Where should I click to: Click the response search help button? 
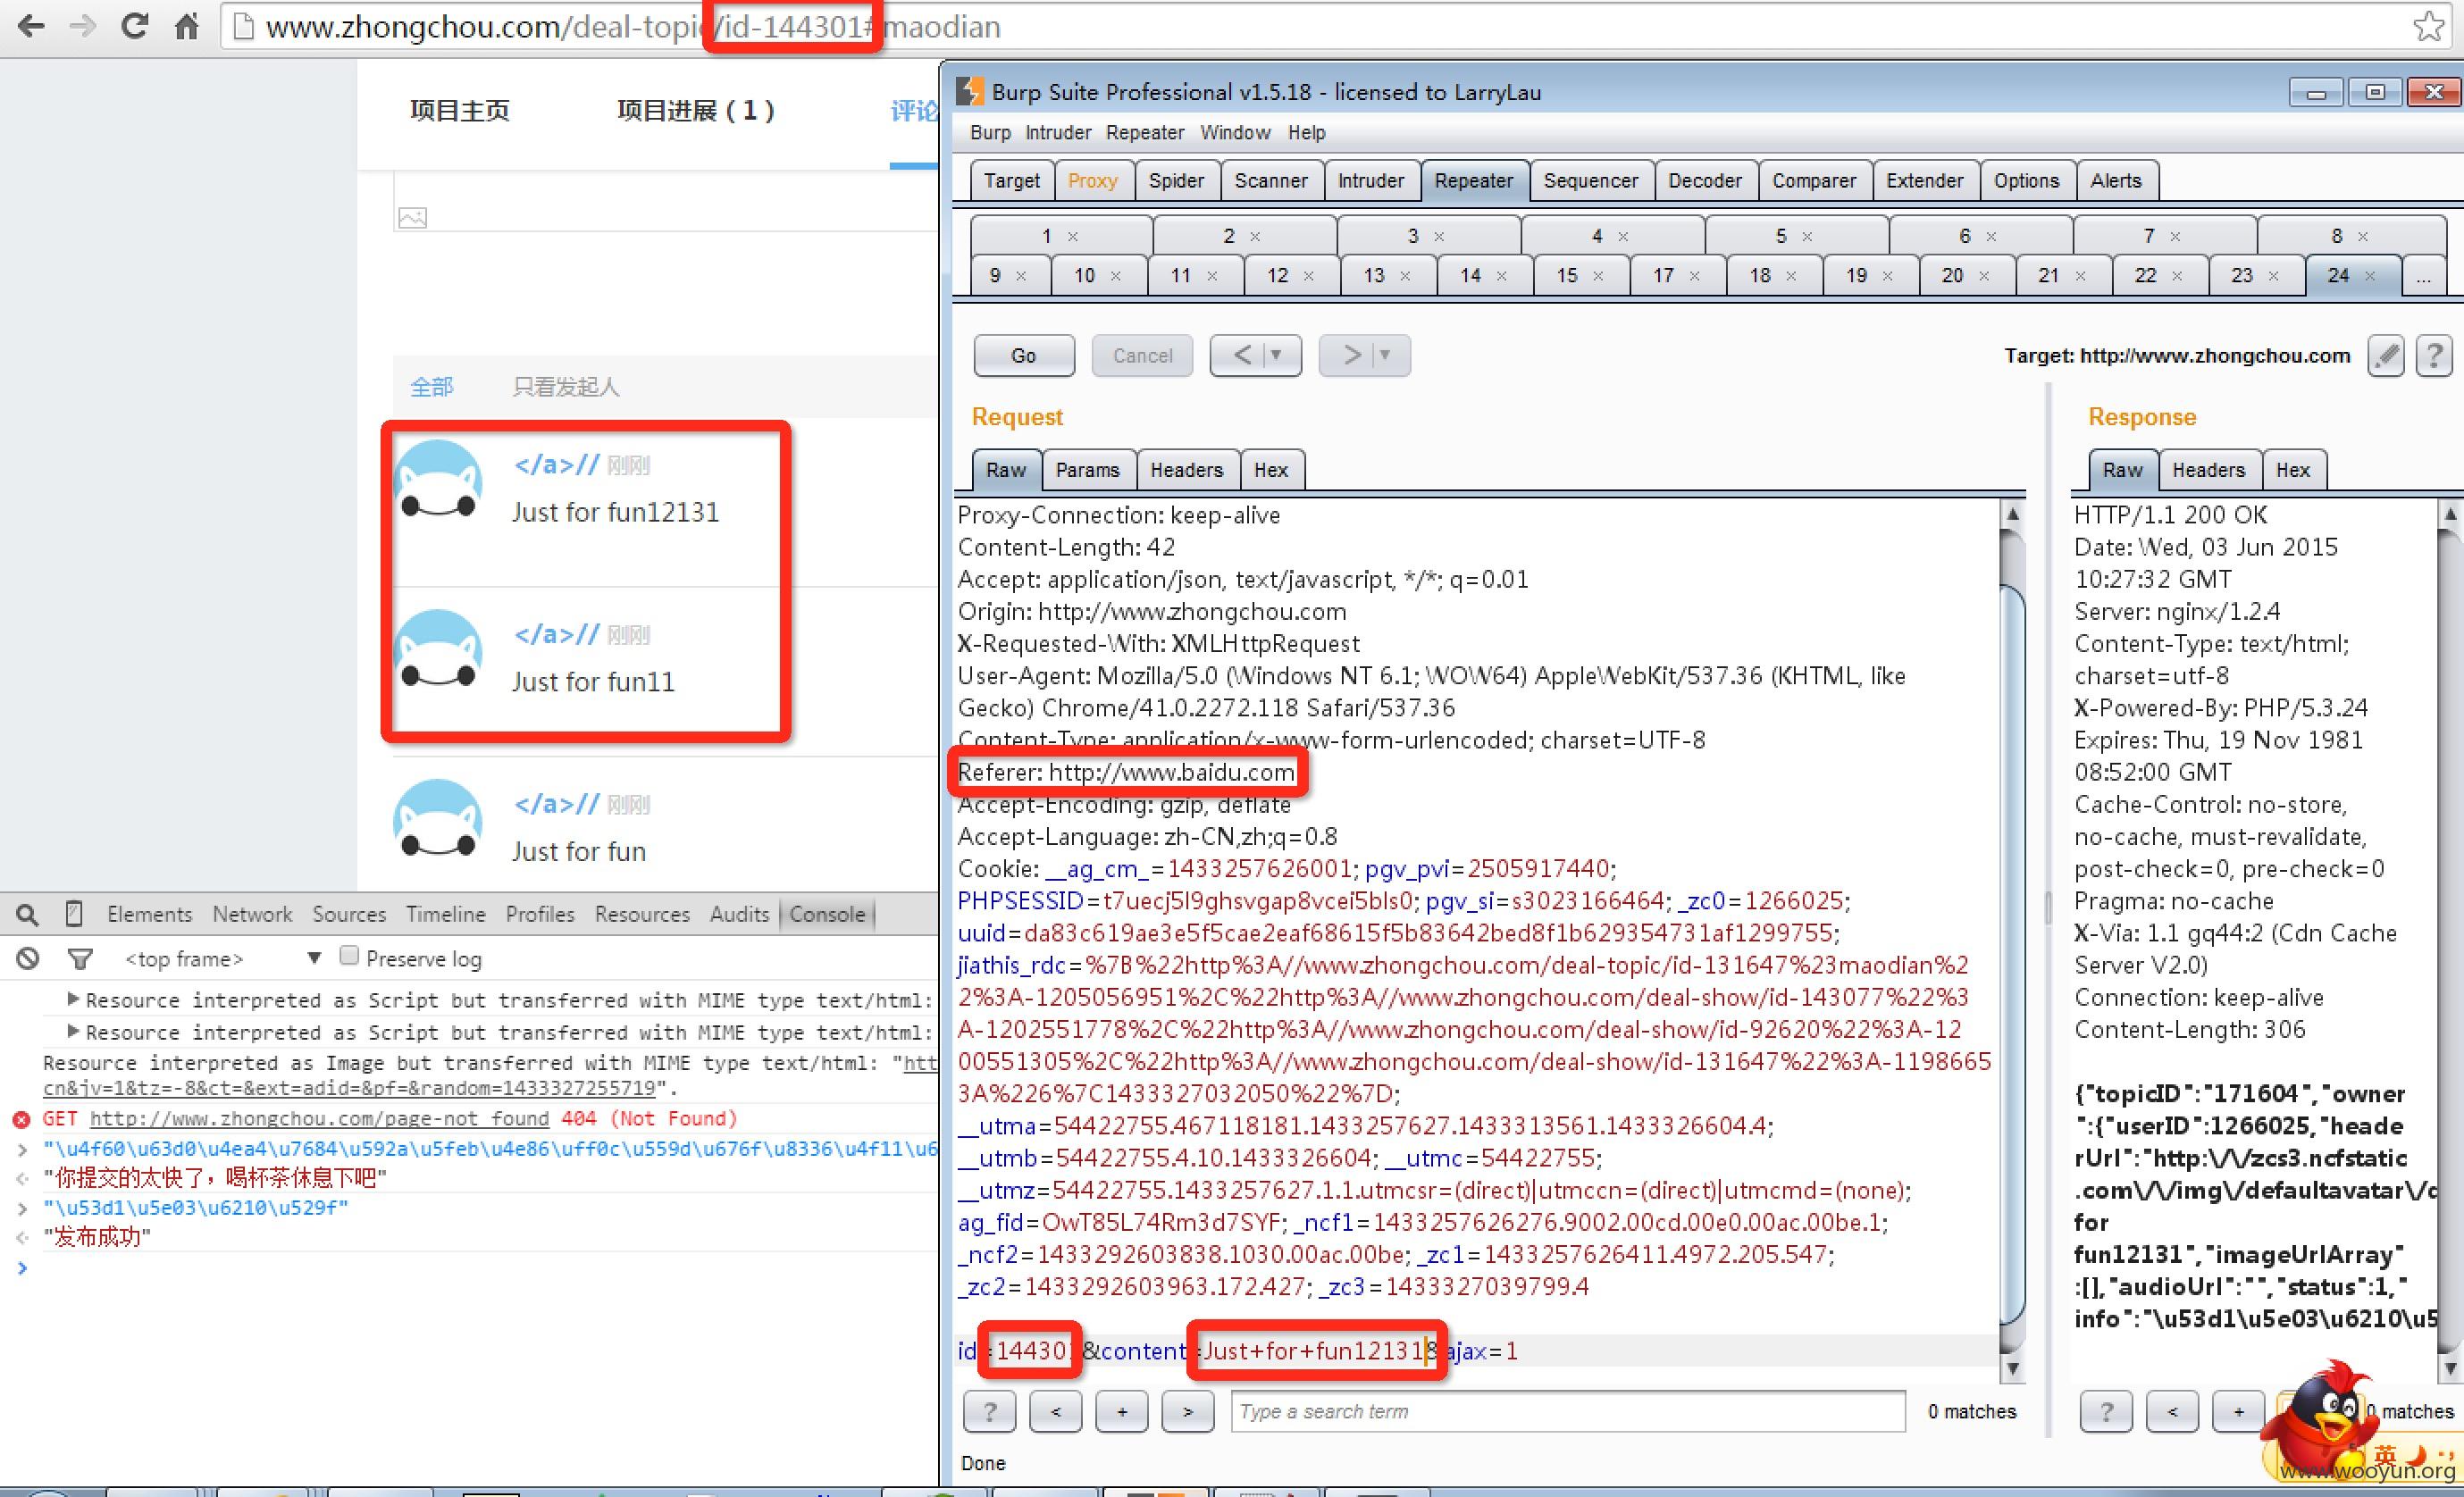pyautogui.click(x=2106, y=1411)
